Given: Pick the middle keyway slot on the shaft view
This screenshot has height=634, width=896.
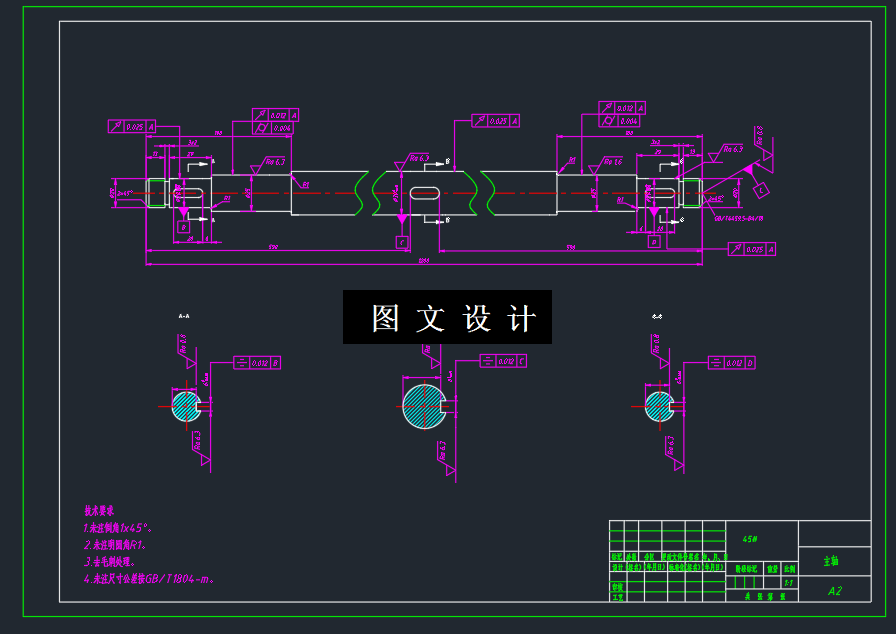Looking at the screenshot, I should (425, 193).
